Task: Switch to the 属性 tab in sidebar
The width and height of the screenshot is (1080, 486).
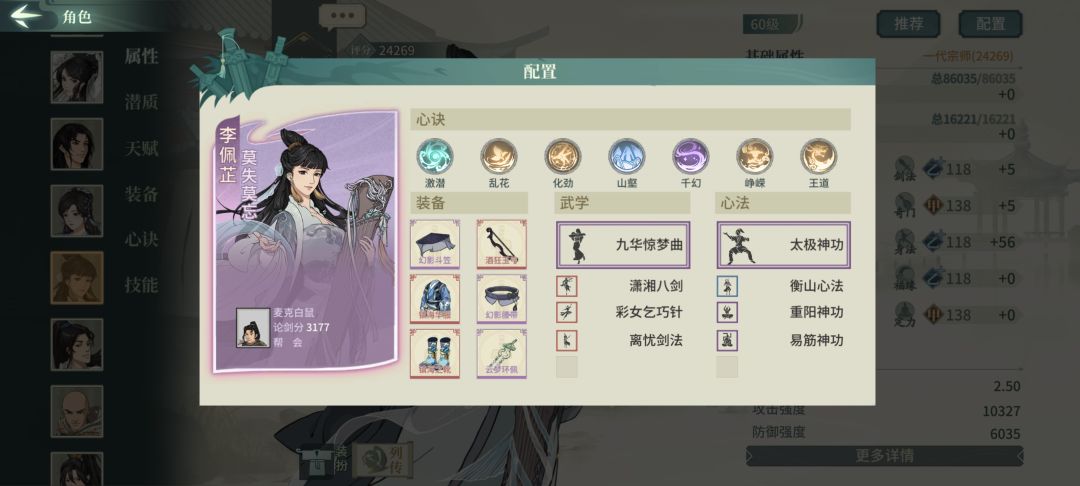Action: coord(141,56)
